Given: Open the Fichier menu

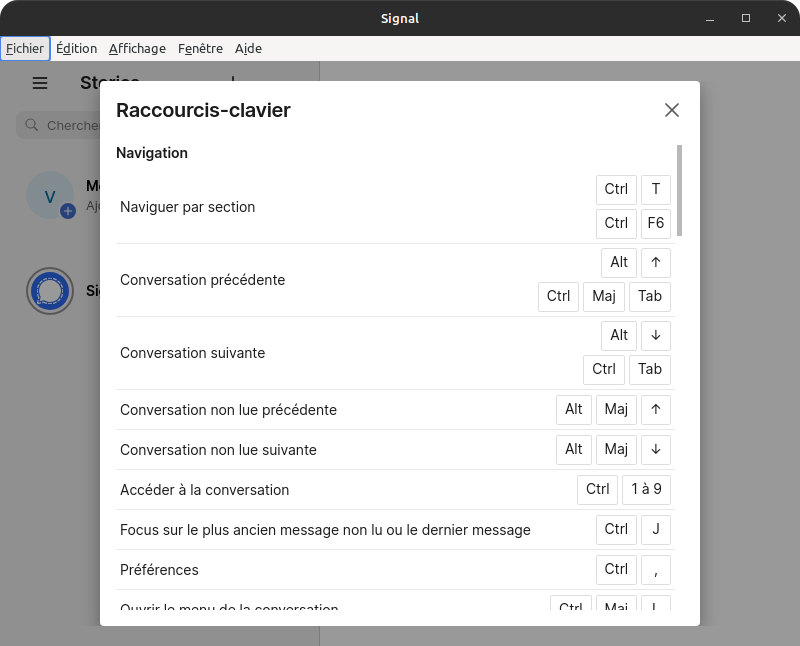Looking at the screenshot, I should [25, 48].
